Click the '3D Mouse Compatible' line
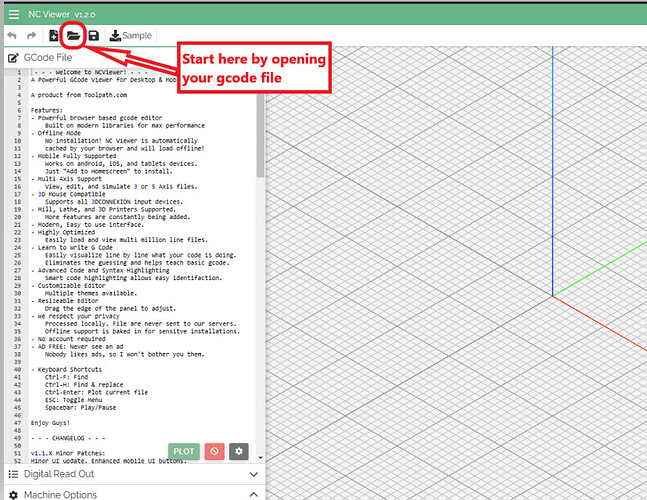Screen dimensions: 647x500 tap(68, 194)
